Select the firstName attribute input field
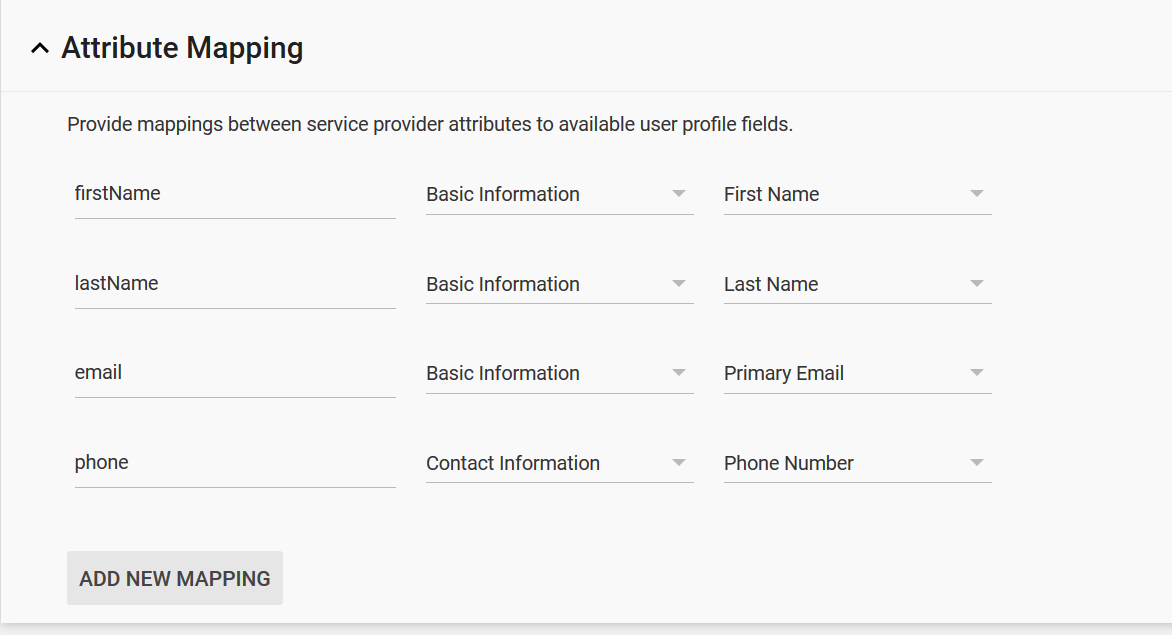 (234, 194)
